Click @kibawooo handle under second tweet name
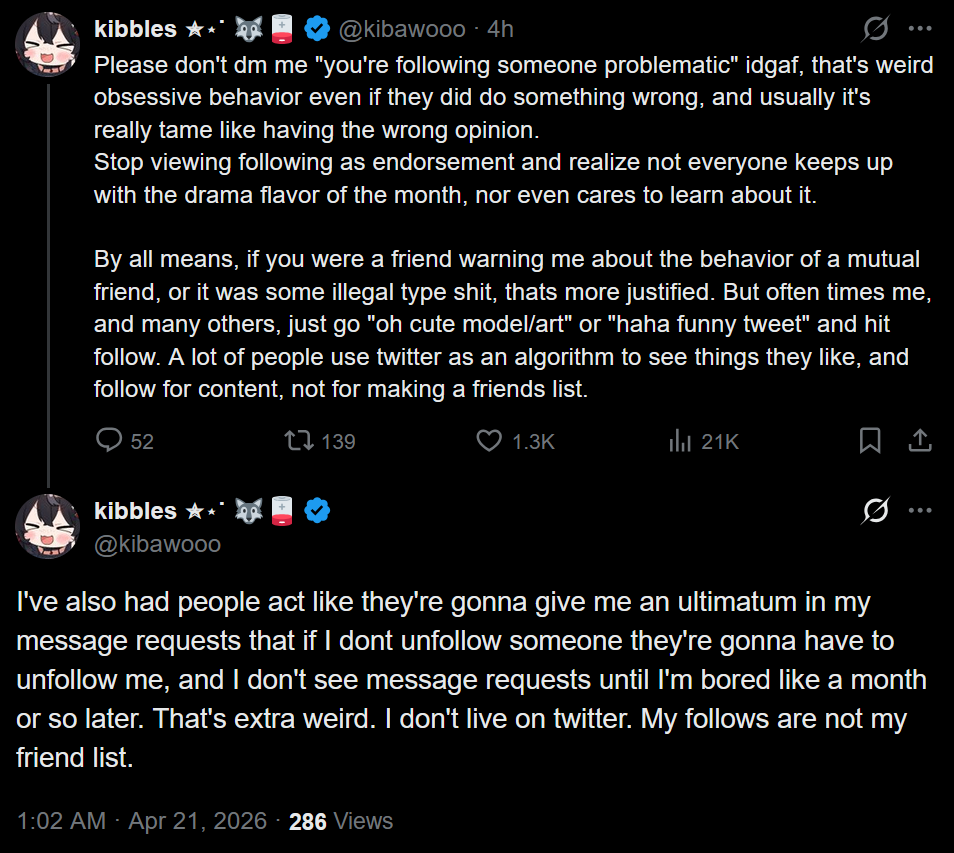 tap(157, 544)
